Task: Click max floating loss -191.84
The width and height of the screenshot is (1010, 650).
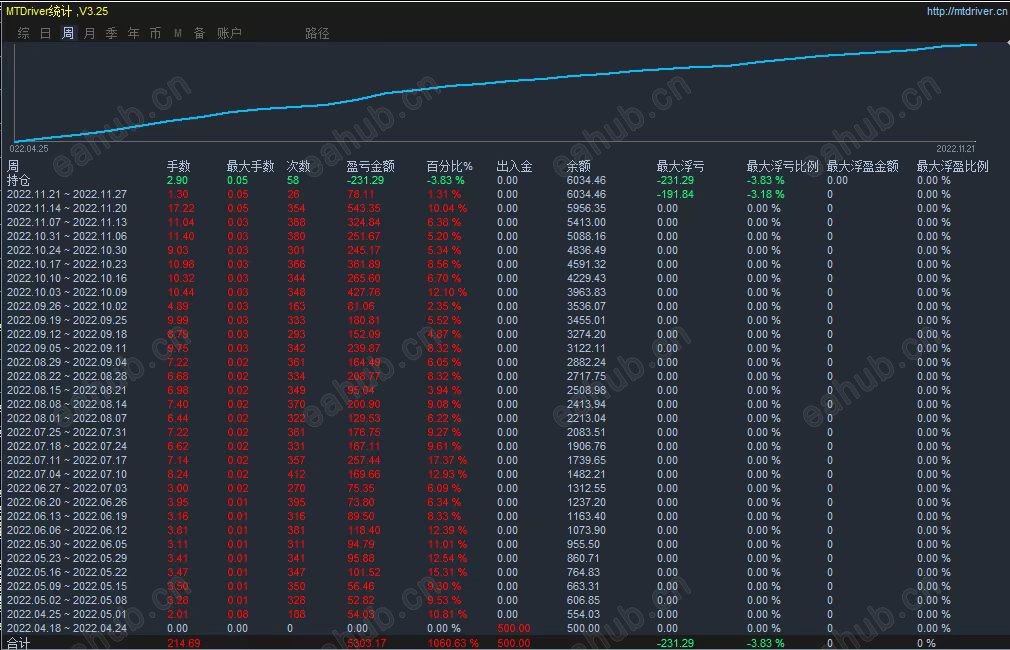Action: (676, 194)
